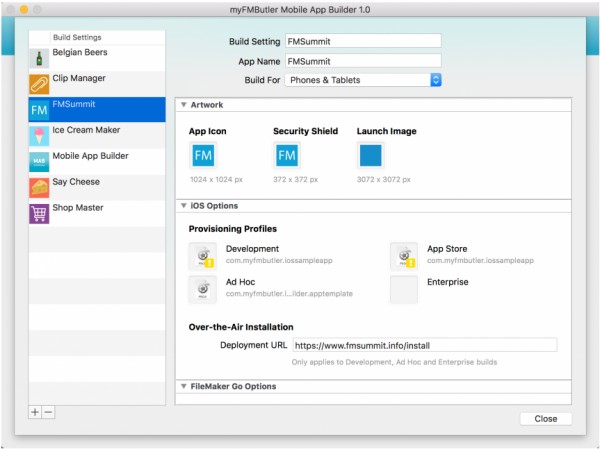Click the iOS Options header label
The image size is (600, 449).
point(214,206)
